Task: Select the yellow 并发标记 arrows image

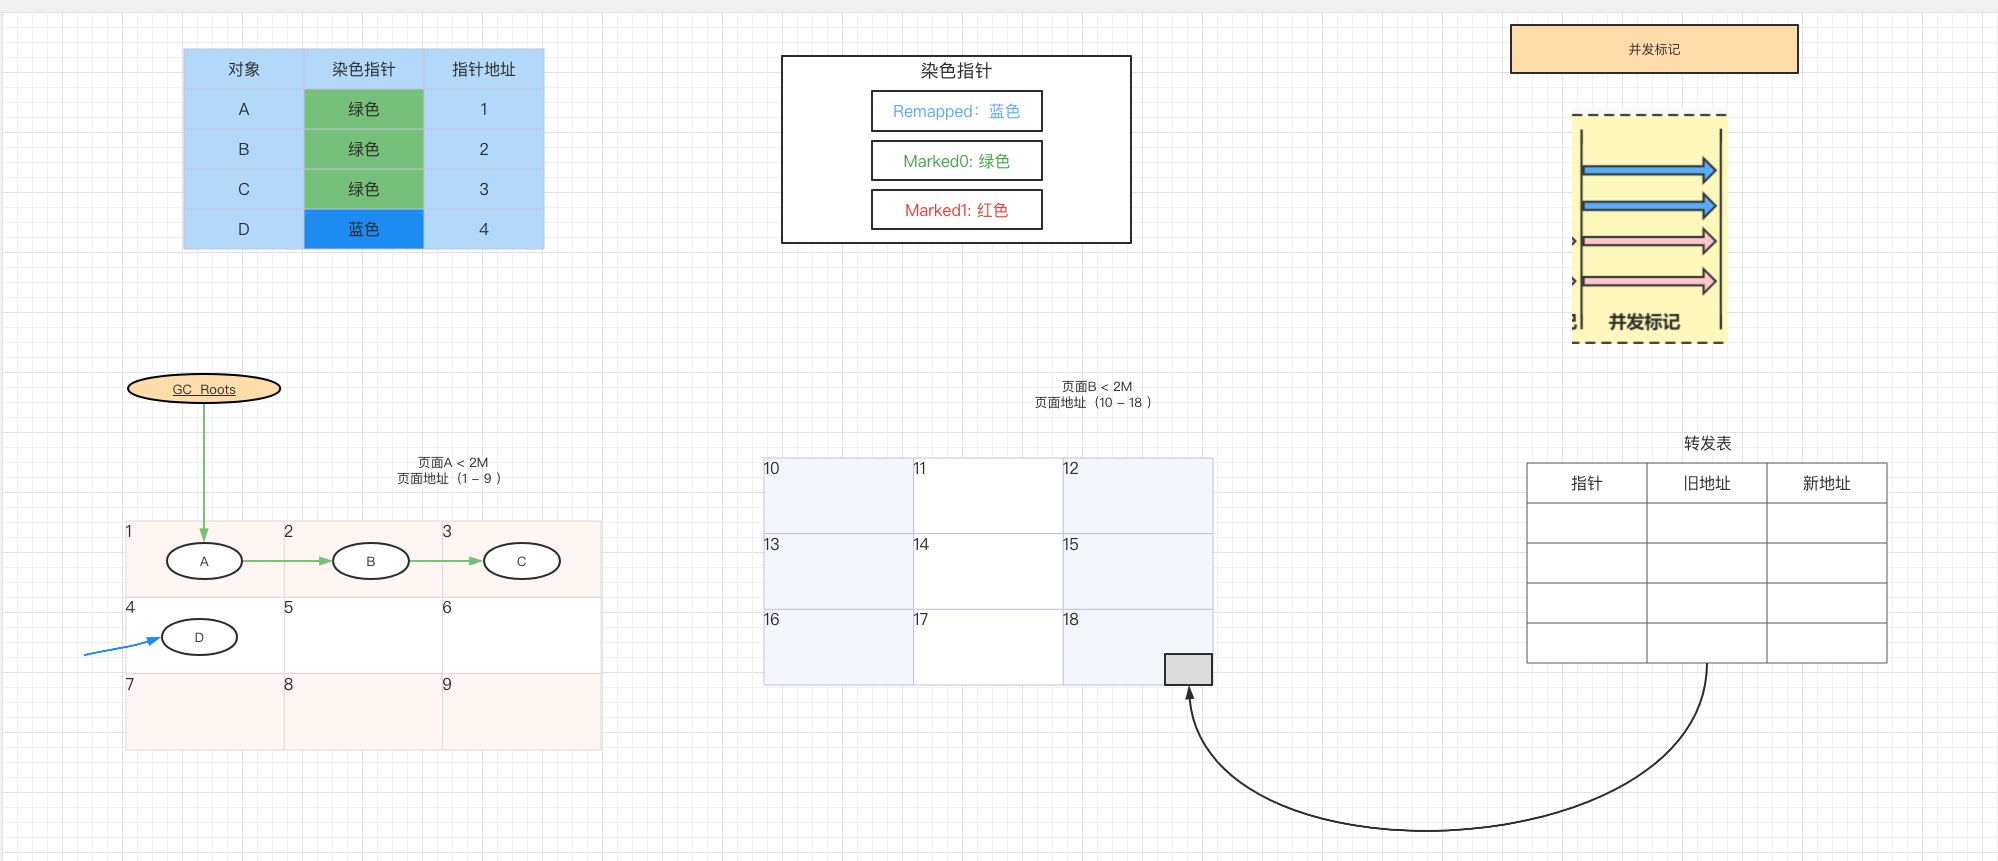Action: 1648,229
